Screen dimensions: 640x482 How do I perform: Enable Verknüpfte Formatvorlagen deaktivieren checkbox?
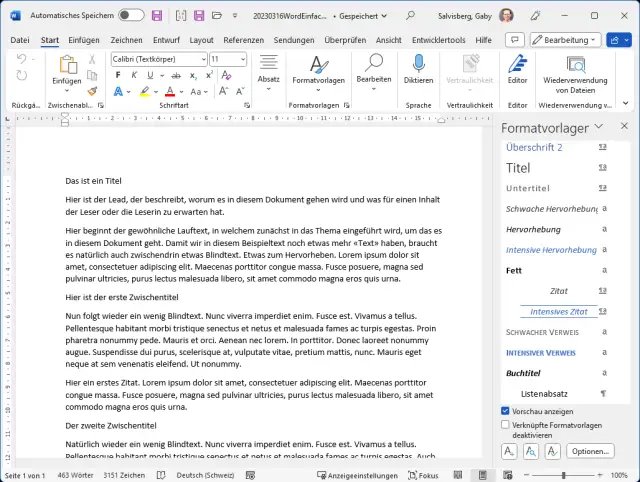[x=505, y=424]
